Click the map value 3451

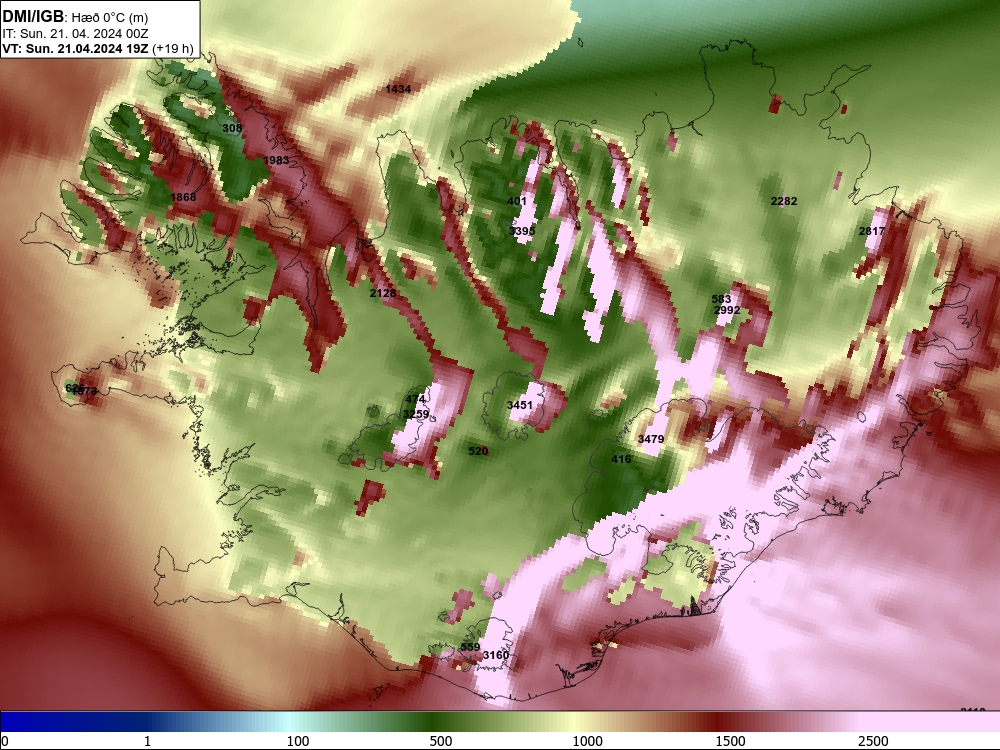(520, 405)
